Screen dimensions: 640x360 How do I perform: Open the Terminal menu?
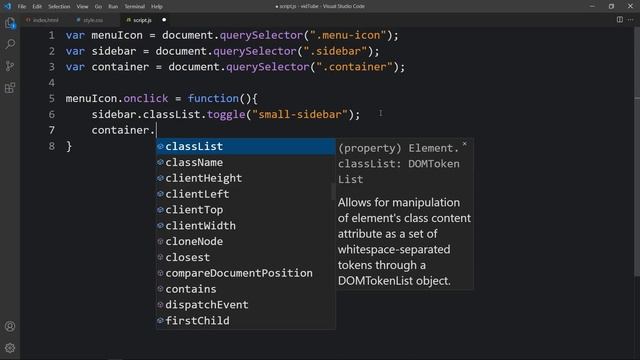pos(134,7)
